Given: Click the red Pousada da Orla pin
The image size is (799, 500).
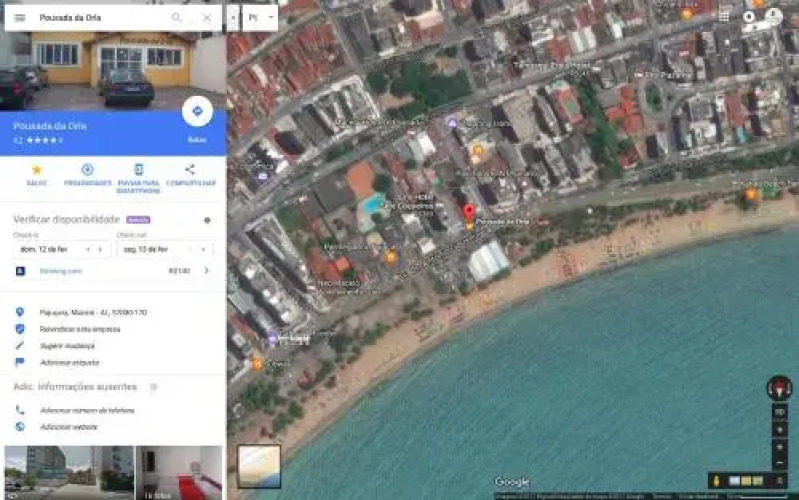Looking at the screenshot, I should pos(469,214).
